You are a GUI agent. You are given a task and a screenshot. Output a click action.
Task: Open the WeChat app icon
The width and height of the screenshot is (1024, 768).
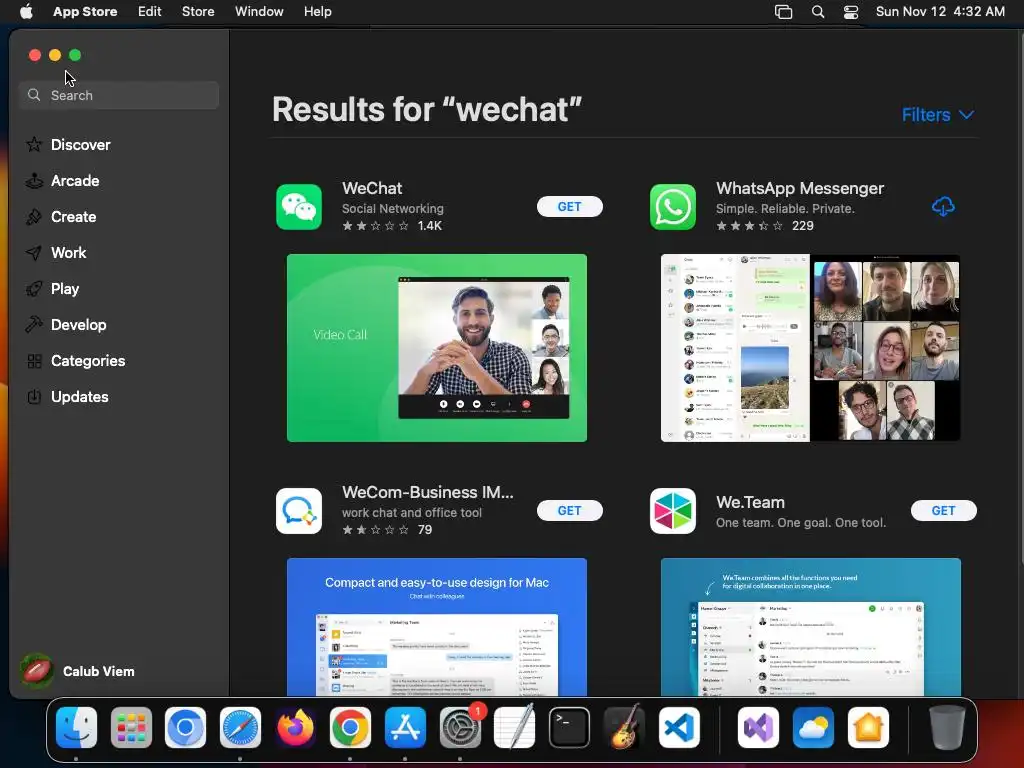298,207
